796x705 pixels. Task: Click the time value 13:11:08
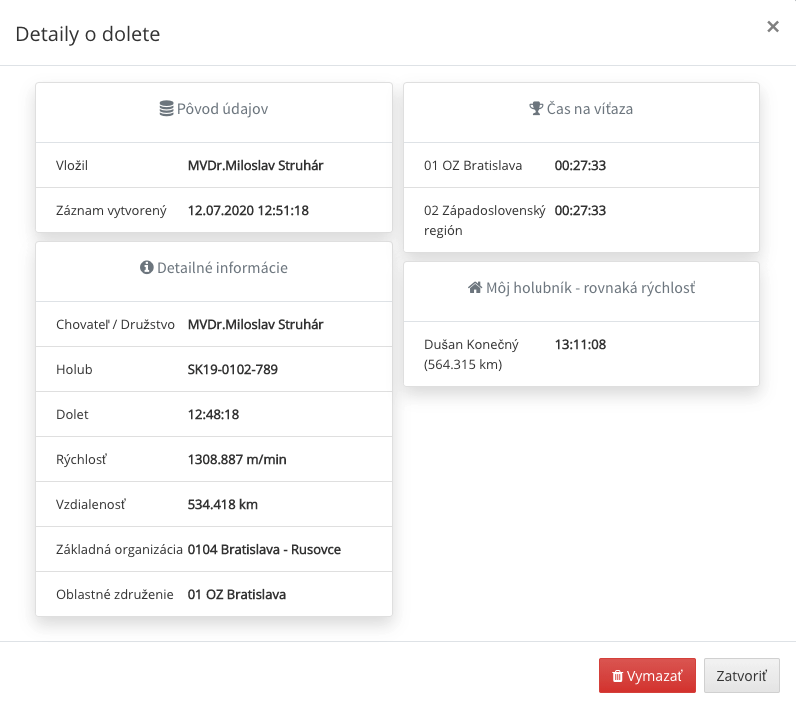click(580, 345)
